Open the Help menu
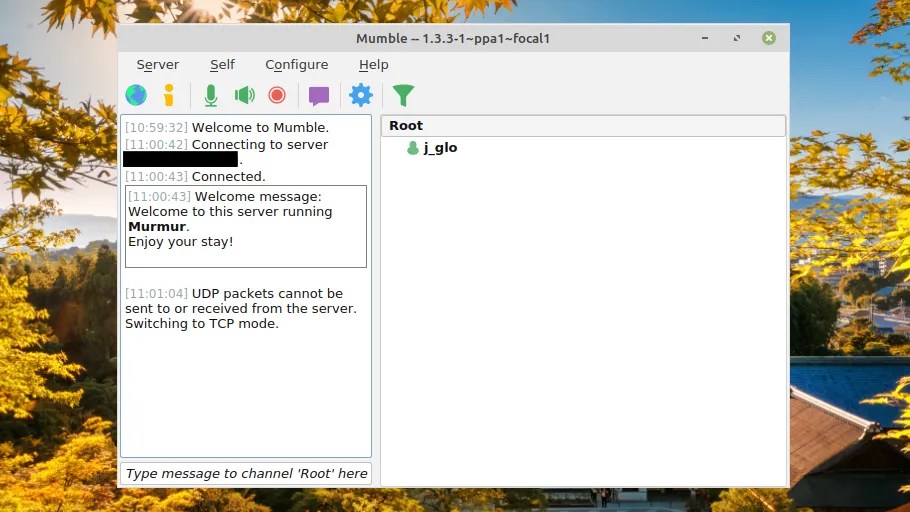The height and width of the screenshot is (512, 910). click(373, 64)
